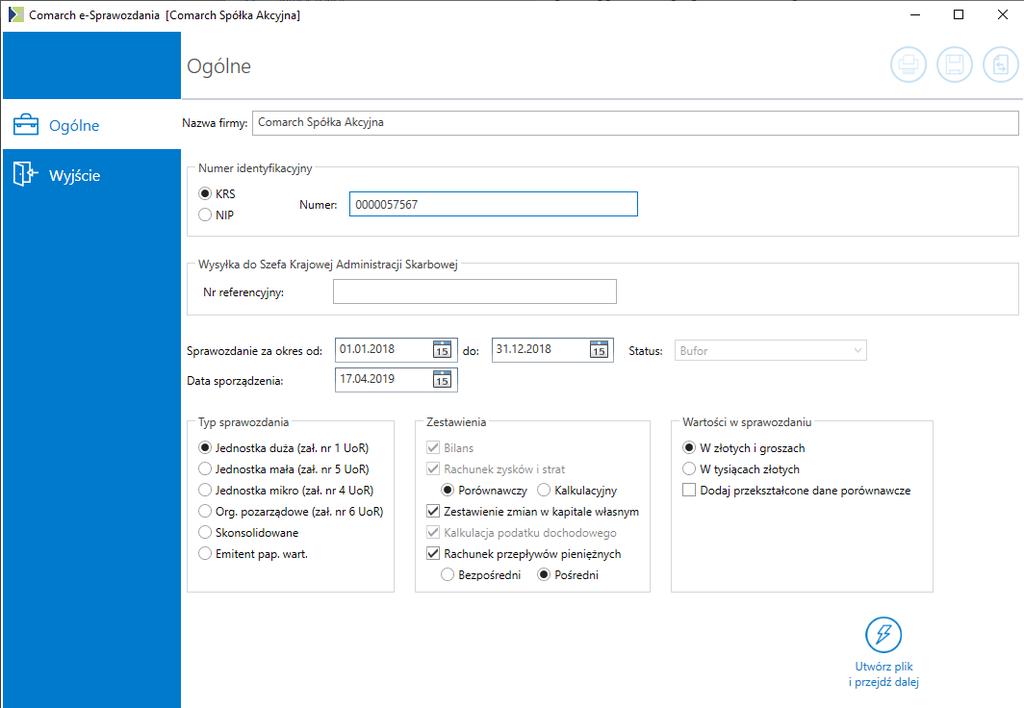Open calendar for the period start date 01.01.2018

coord(442,349)
